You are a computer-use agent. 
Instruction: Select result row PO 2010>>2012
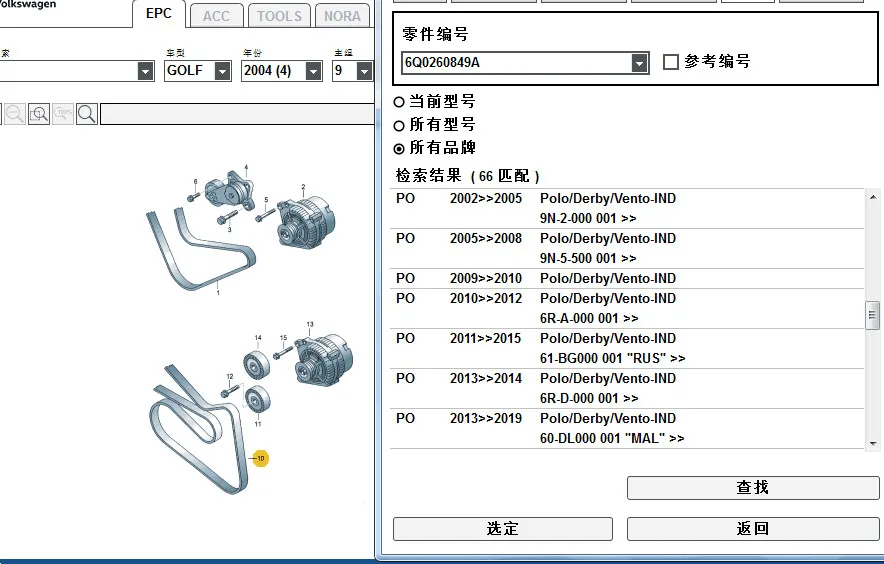[x=627, y=309]
